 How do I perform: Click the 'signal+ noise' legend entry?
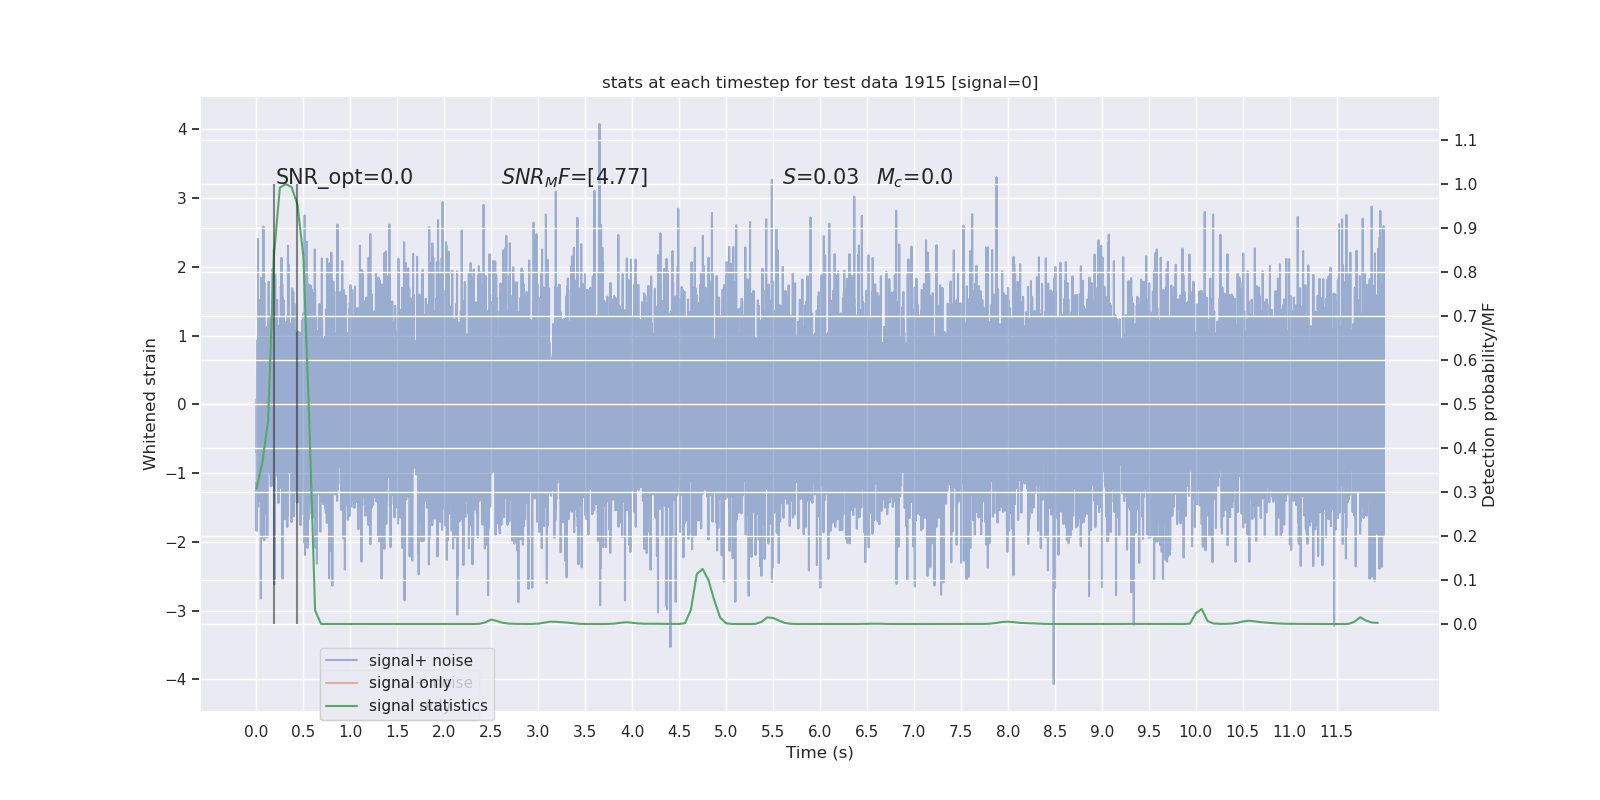[421, 661]
